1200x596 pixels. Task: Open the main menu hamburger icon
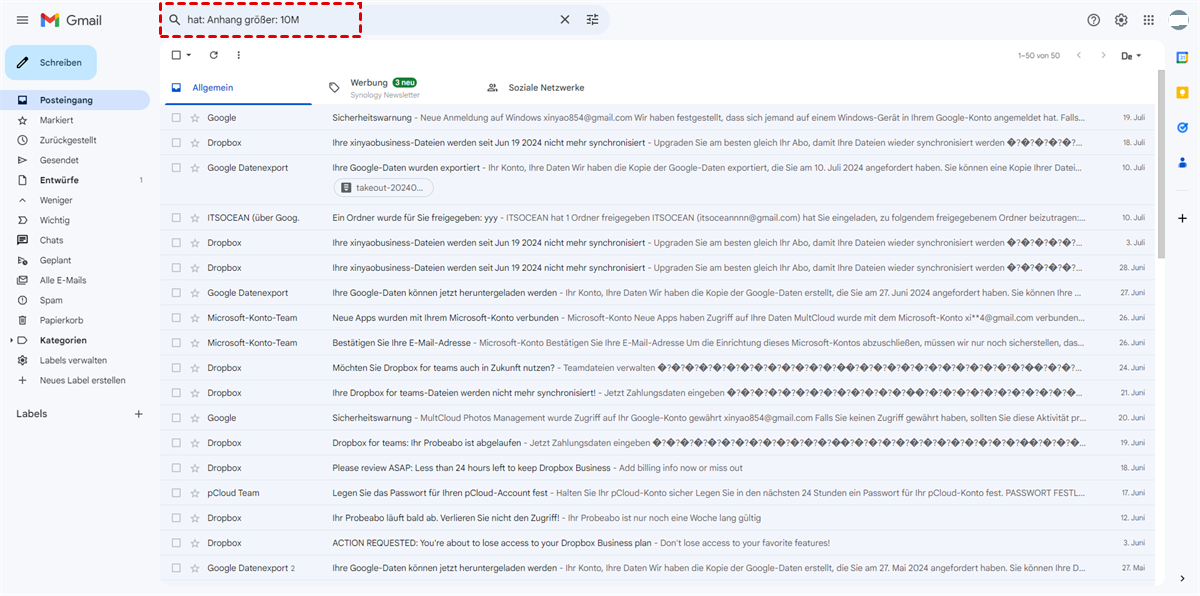22,20
